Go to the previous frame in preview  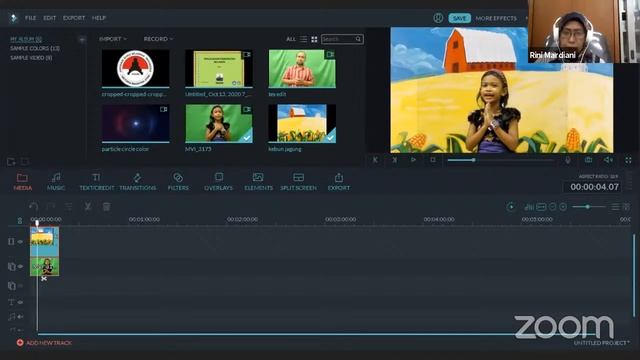point(375,160)
